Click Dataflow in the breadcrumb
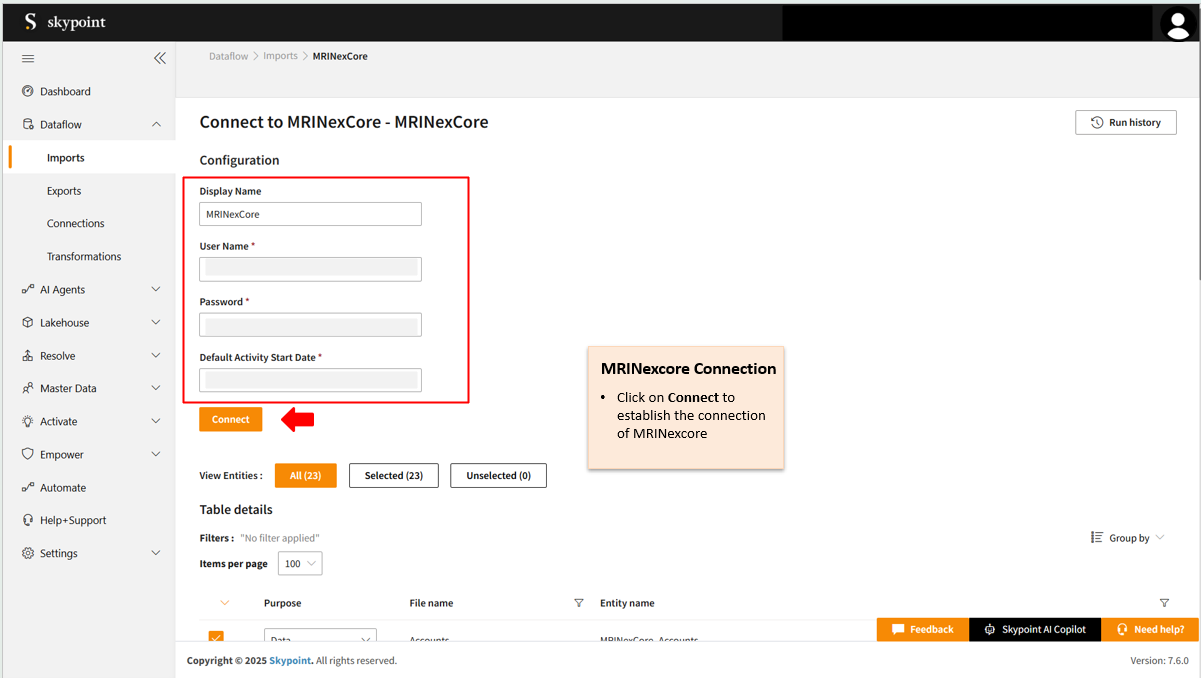The width and height of the screenshot is (1201, 678). coord(229,56)
